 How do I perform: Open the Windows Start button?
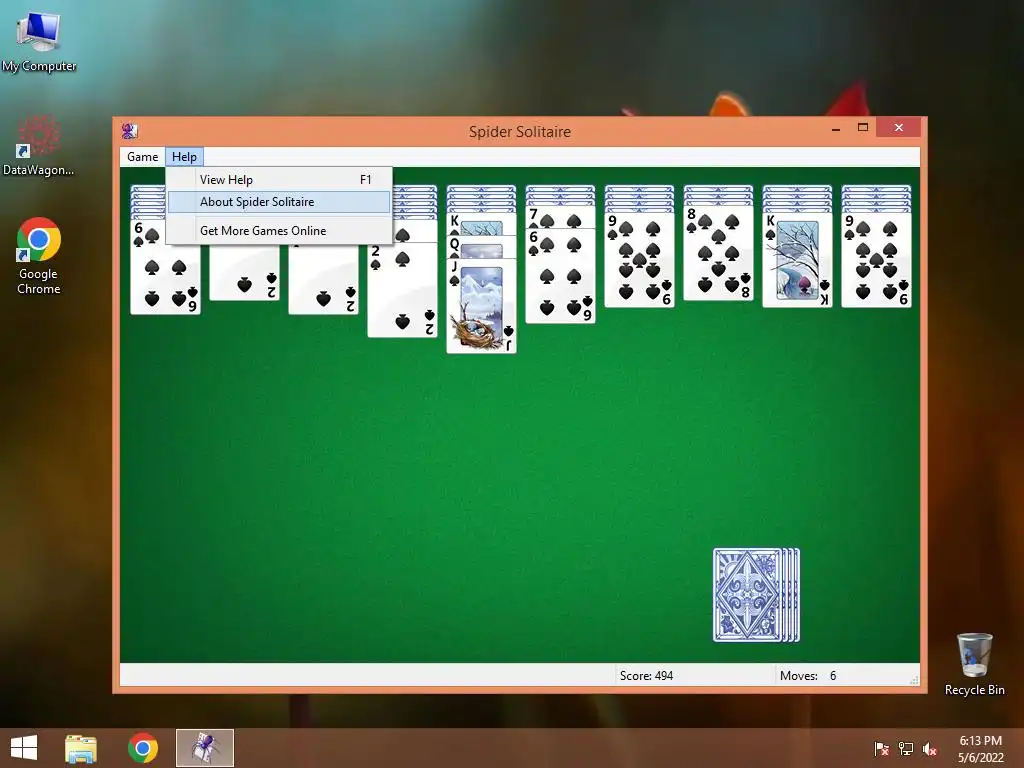[24, 748]
